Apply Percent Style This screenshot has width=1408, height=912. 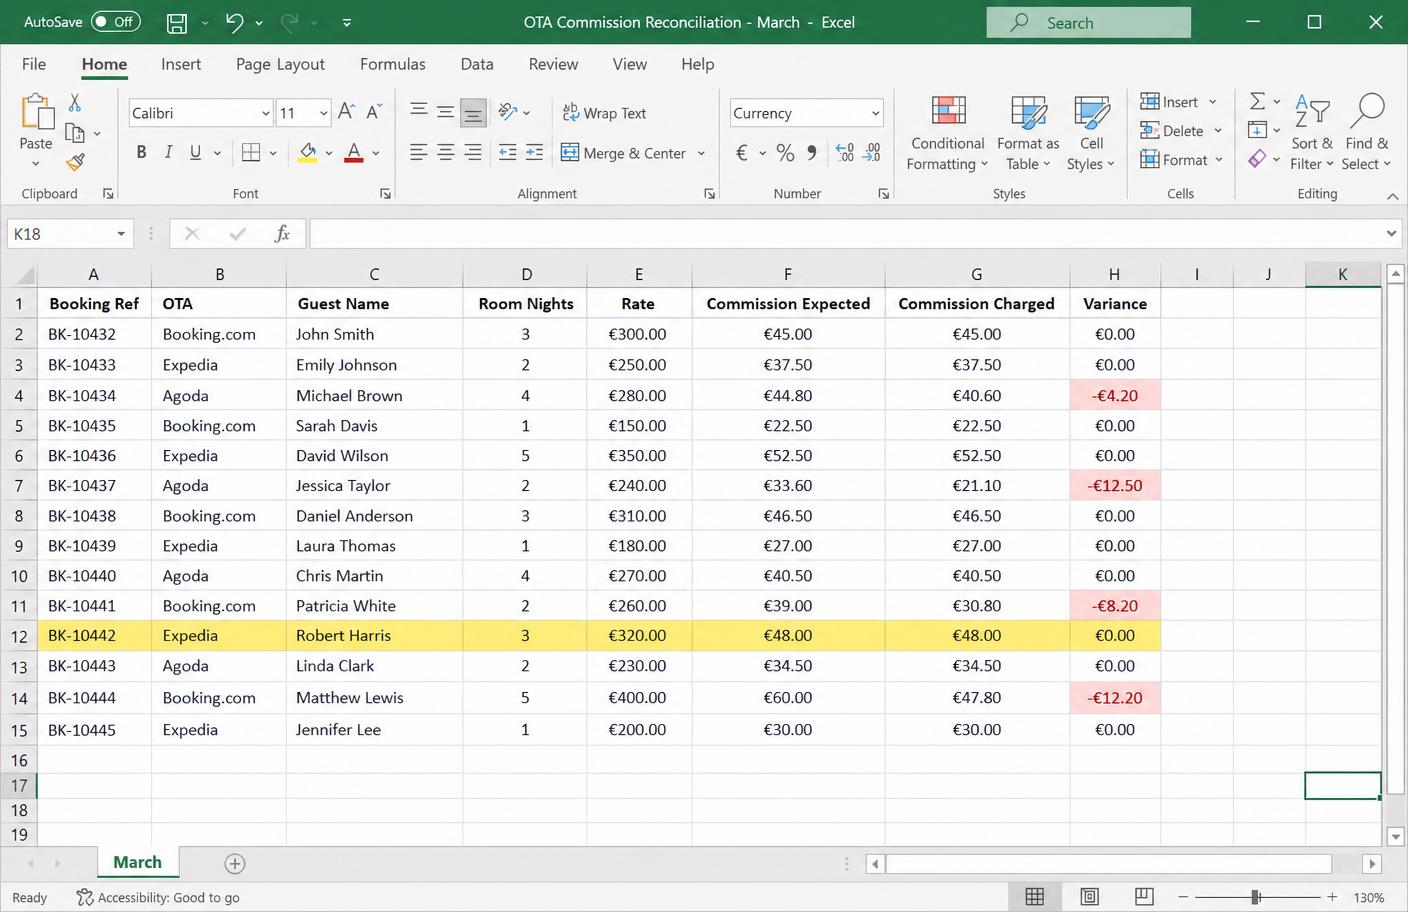point(785,153)
